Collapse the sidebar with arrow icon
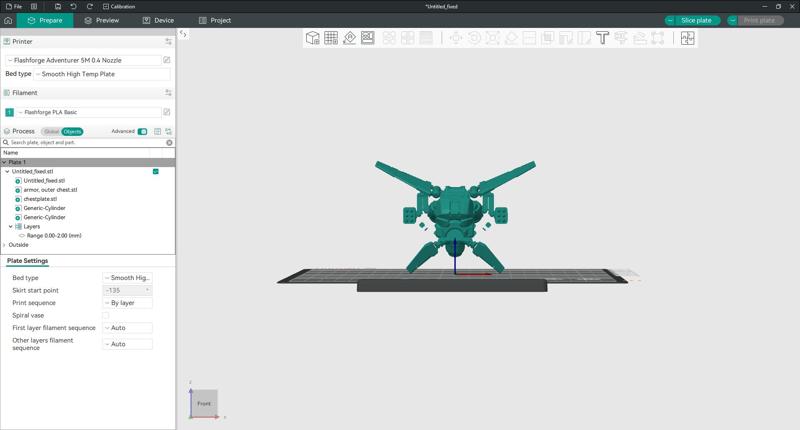This screenshot has width=800, height=430. click(x=183, y=34)
